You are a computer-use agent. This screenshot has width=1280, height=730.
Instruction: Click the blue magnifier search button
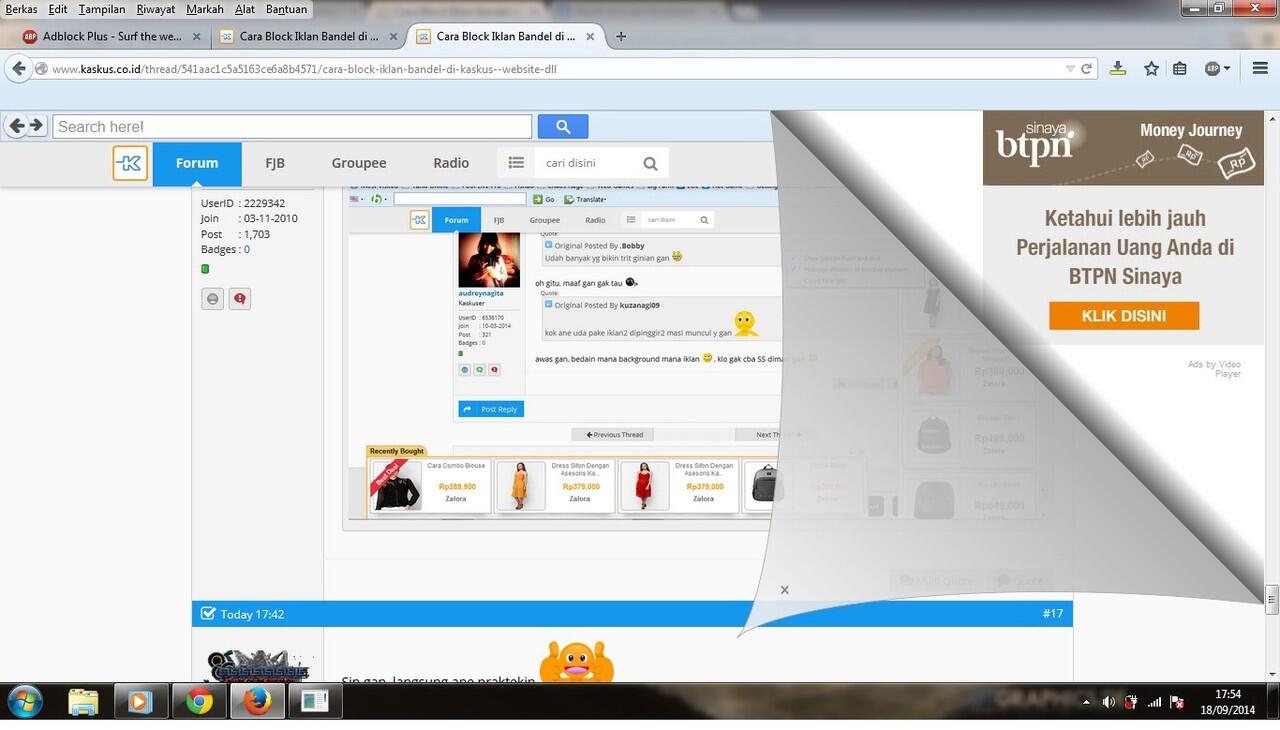click(x=563, y=127)
